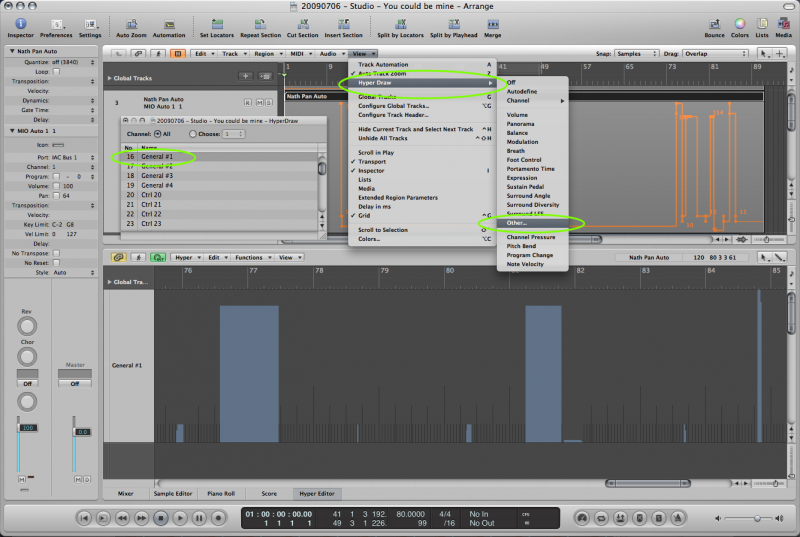Toggle the No Transpose checkbox
Screen dimensions: 800x537
click(56, 253)
